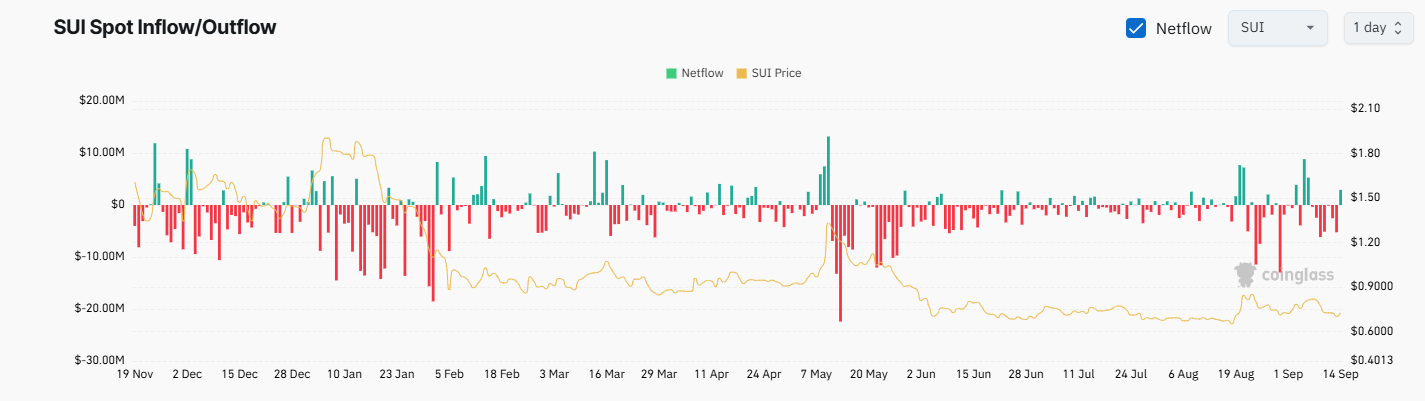Toggle the SUI Price legend series

[x=768, y=73]
